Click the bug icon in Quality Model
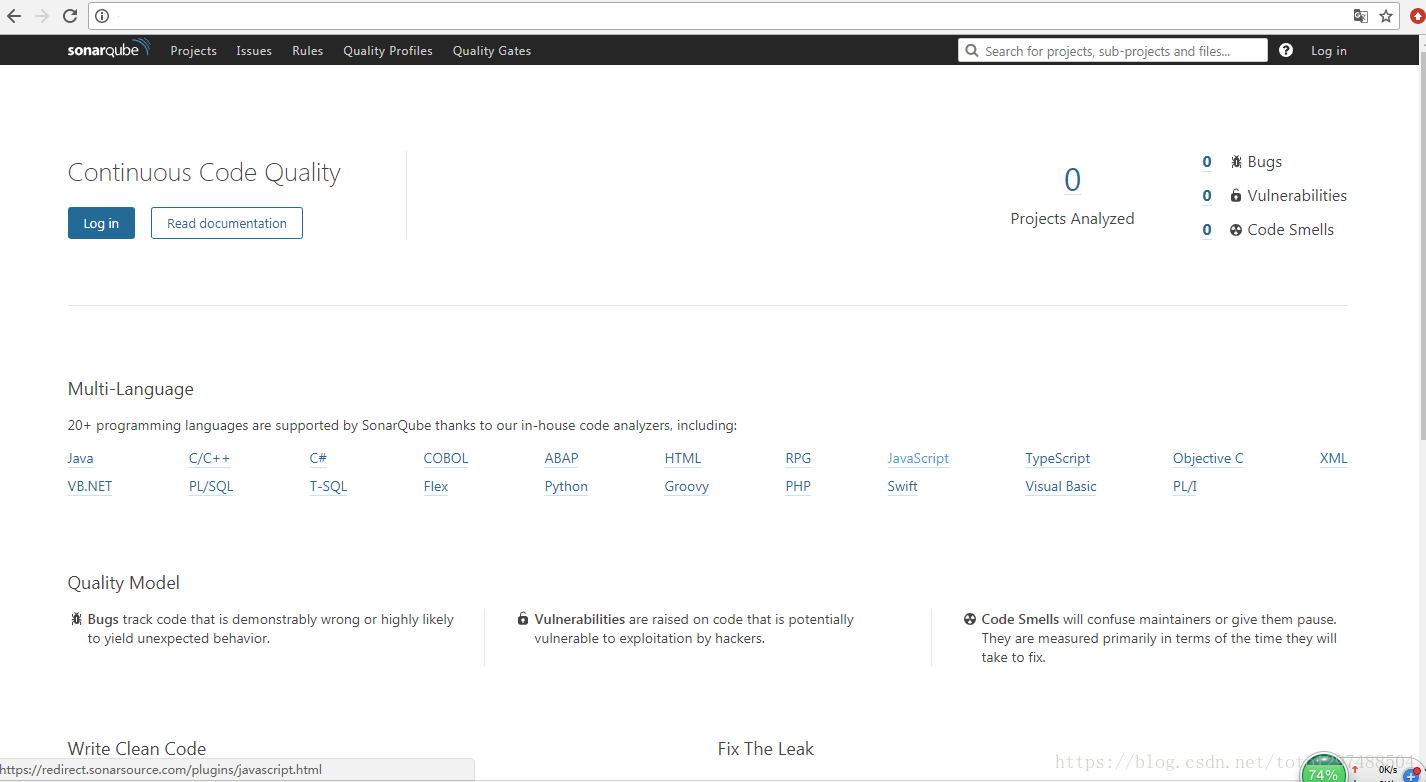1426x782 pixels. click(x=76, y=619)
